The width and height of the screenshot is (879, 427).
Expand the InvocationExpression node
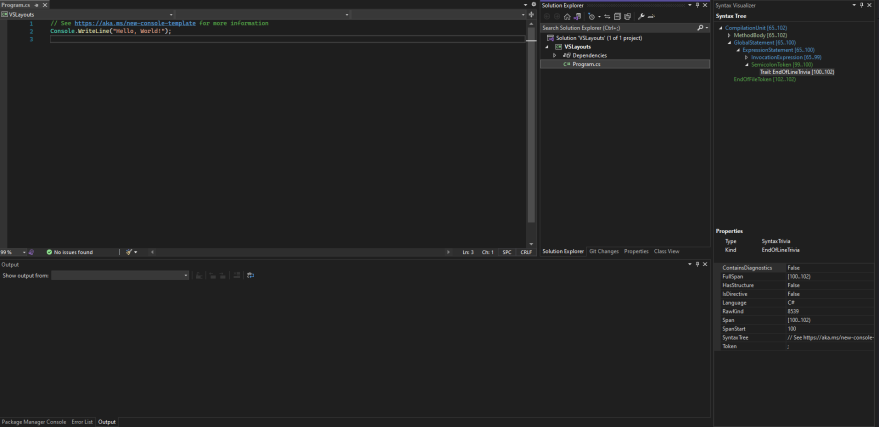[747, 57]
